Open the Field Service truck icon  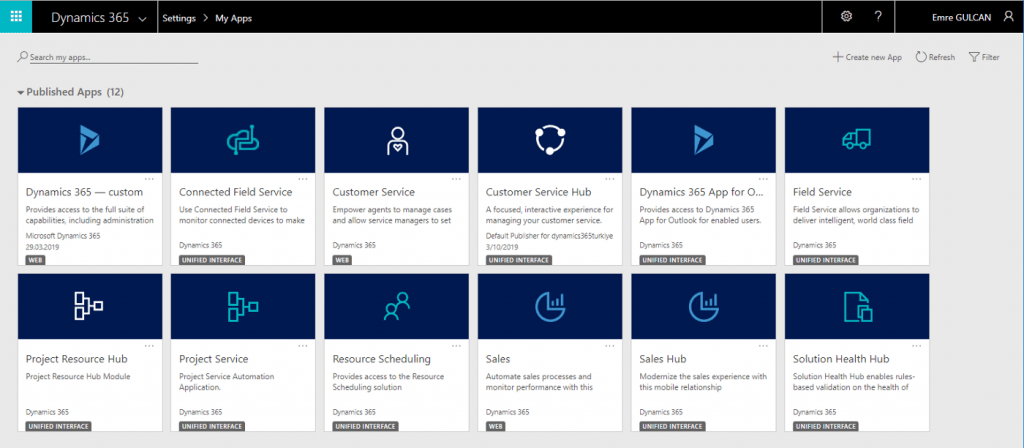point(857,140)
